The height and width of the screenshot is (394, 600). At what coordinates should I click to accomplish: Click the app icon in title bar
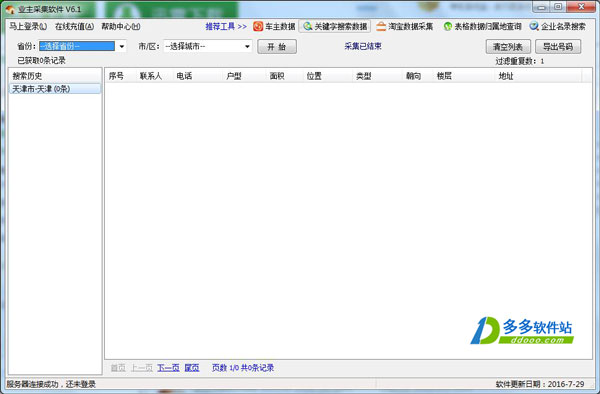click(10, 9)
